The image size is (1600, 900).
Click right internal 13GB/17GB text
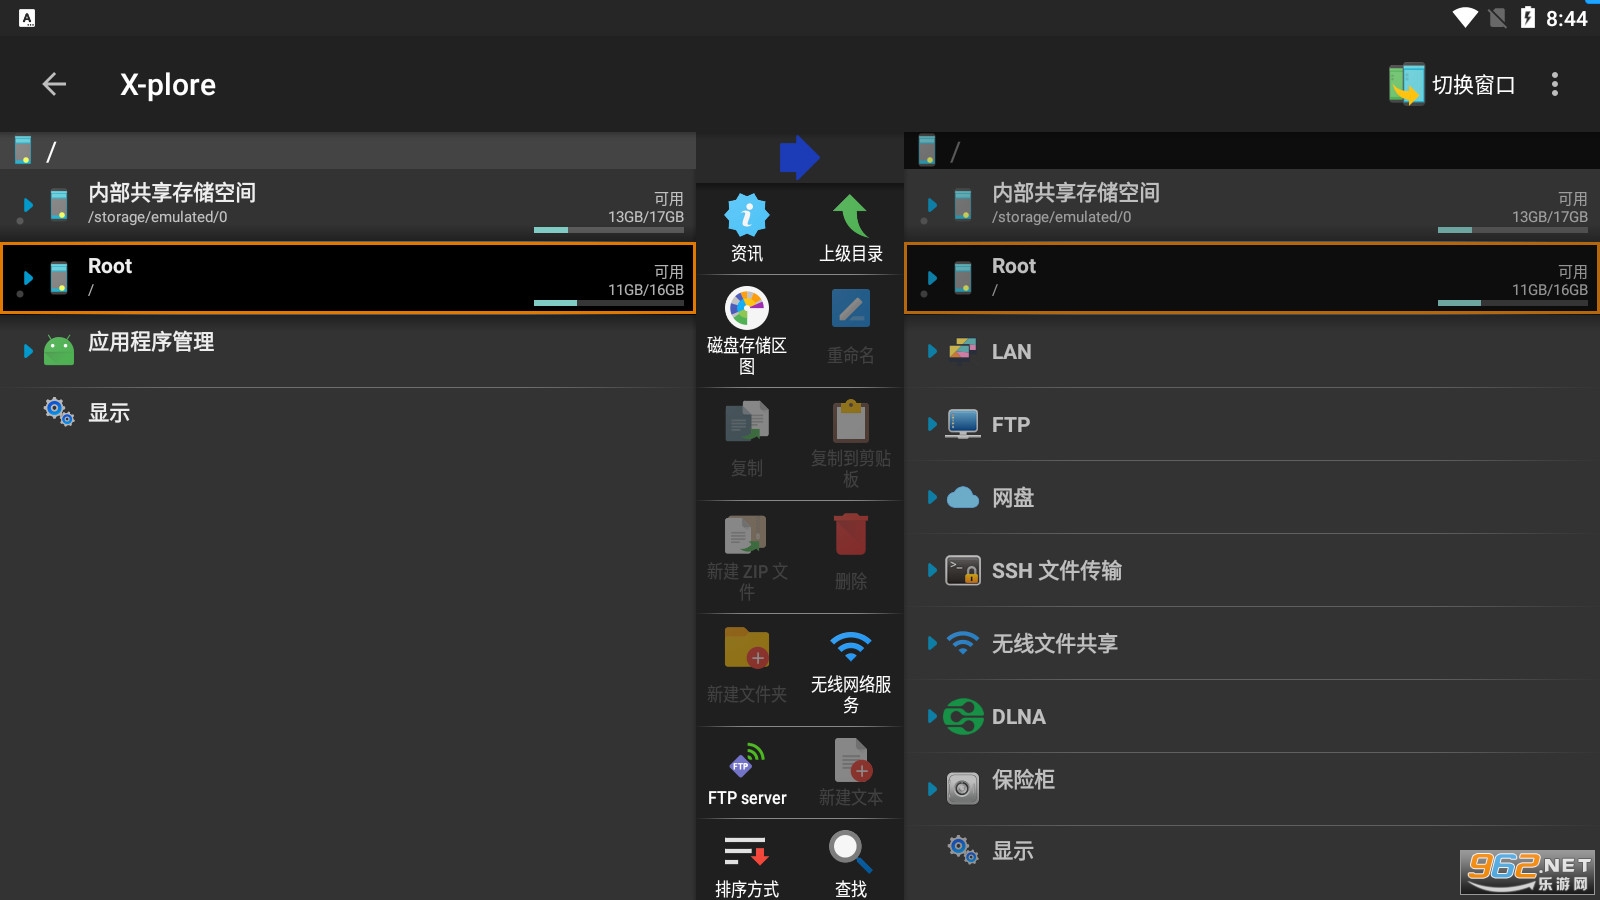tap(1550, 217)
